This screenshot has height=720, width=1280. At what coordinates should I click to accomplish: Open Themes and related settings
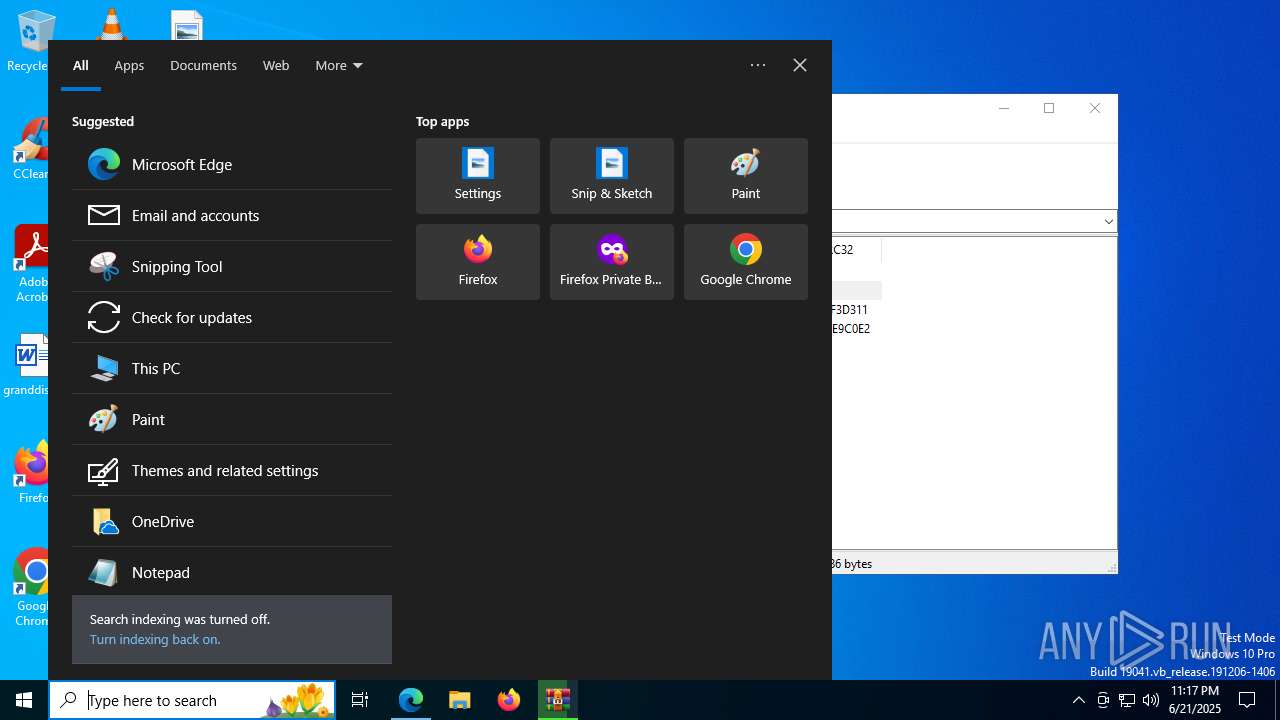232,470
